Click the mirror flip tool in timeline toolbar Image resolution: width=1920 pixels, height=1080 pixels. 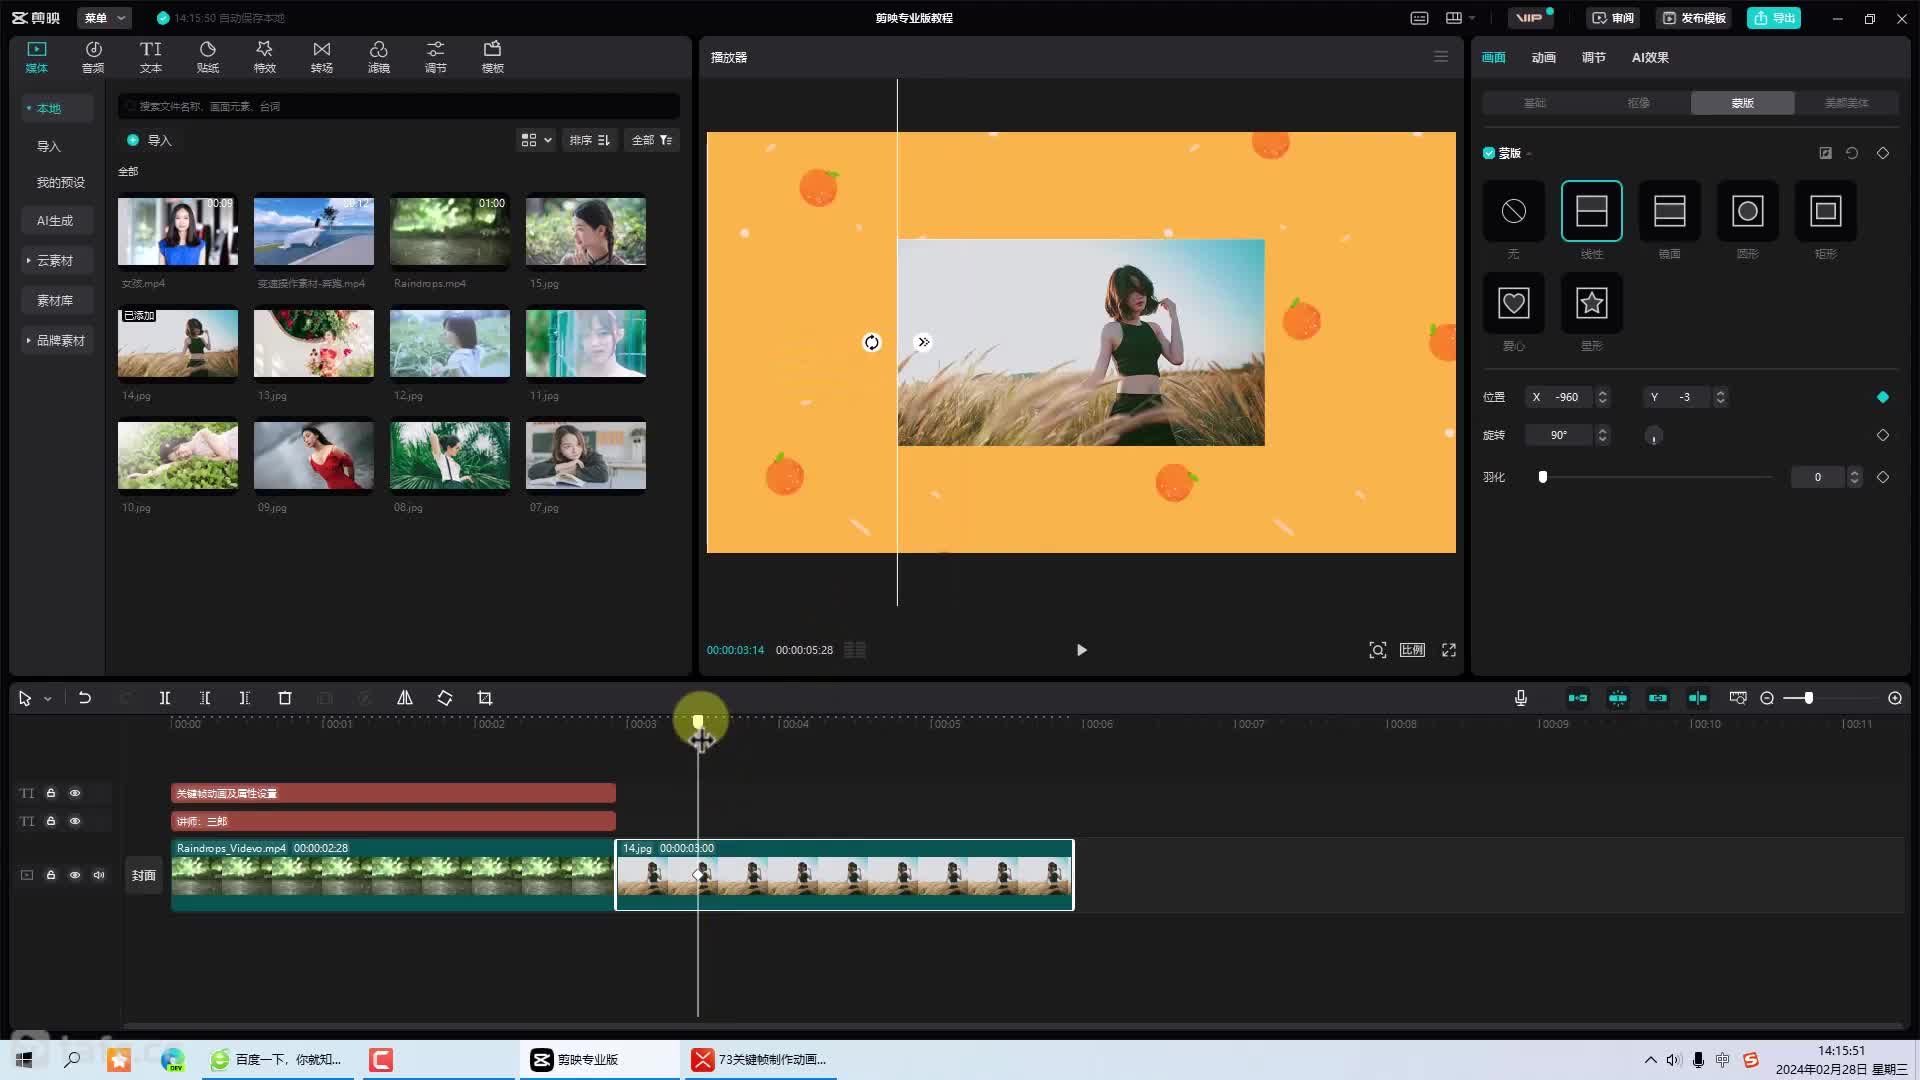[x=405, y=698]
